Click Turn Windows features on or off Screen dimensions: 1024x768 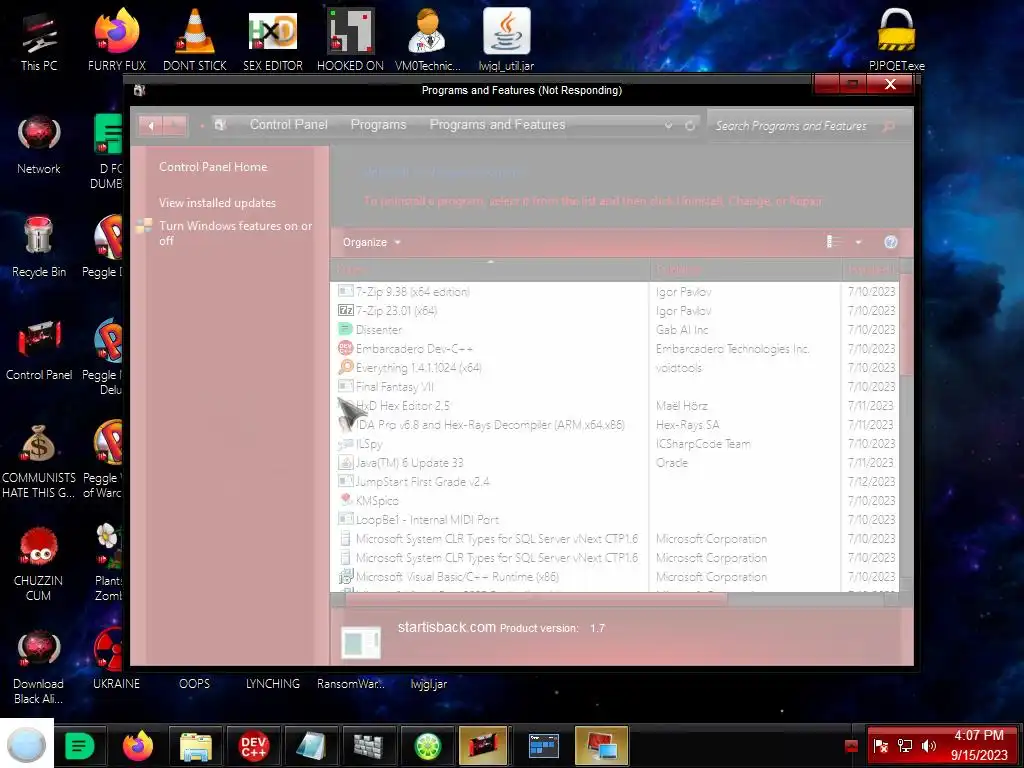(235, 233)
